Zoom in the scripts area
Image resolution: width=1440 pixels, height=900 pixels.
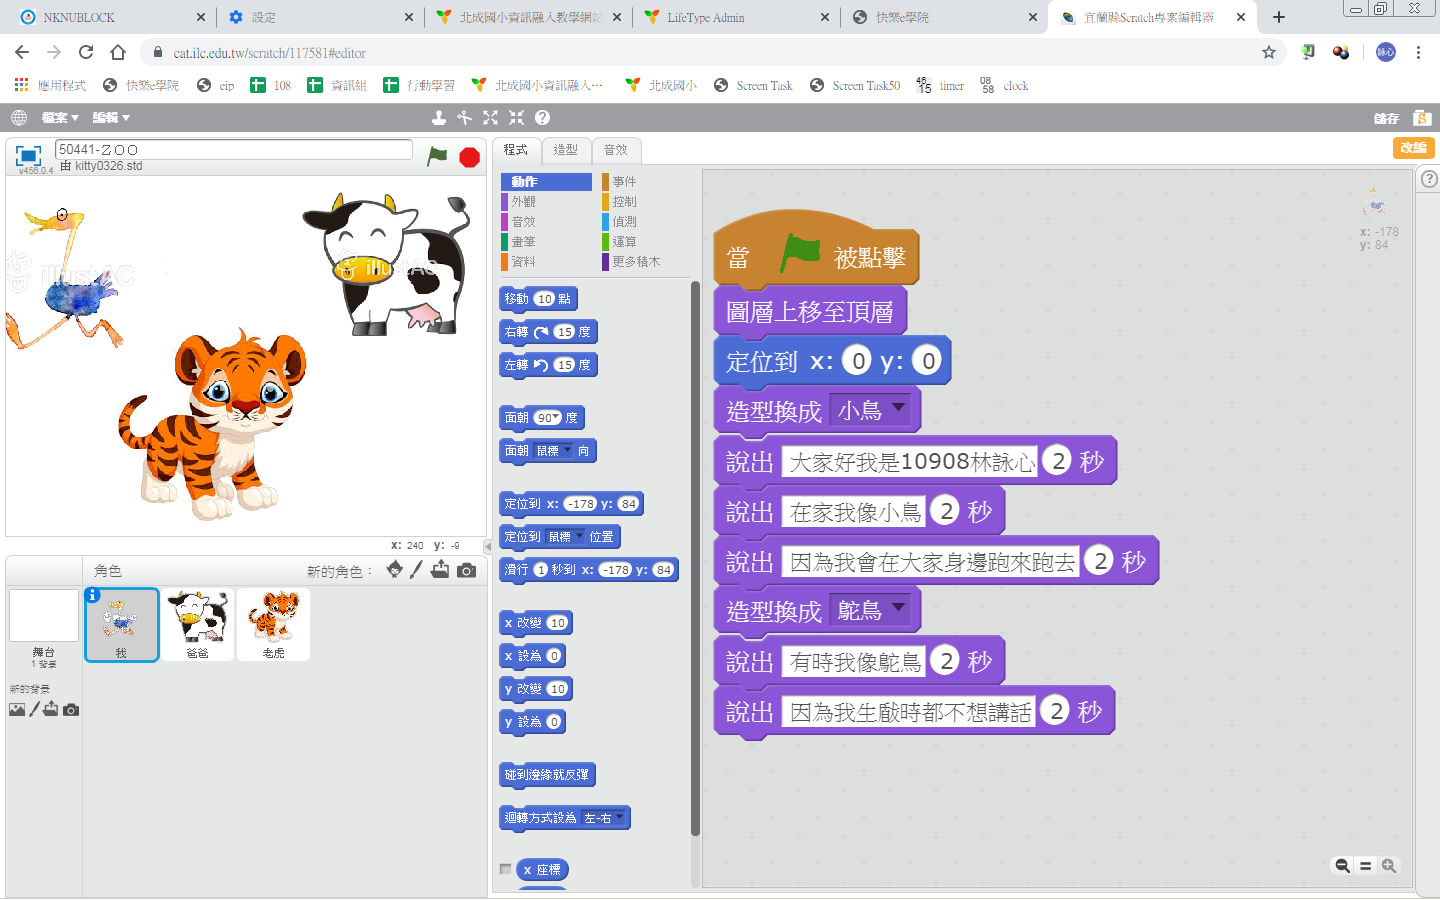(x=1389, y=866)
